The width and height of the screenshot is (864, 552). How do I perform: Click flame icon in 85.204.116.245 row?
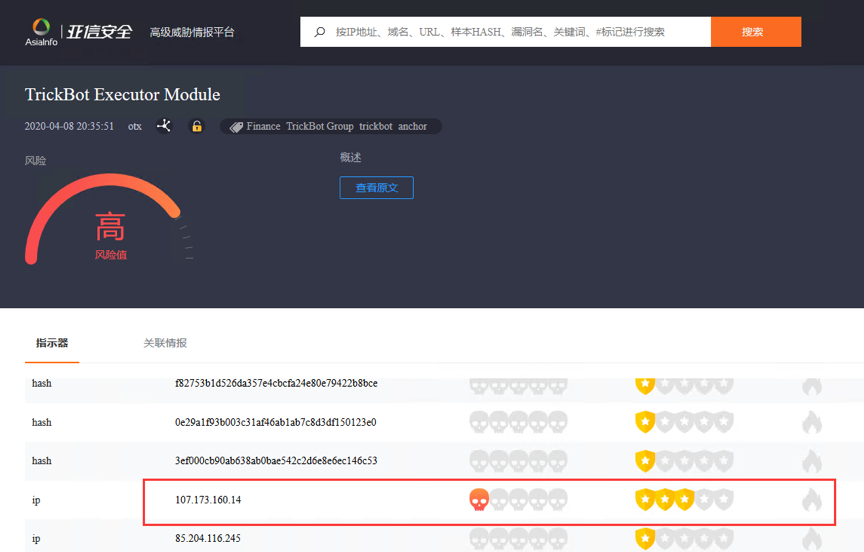(x=812, y=539)
